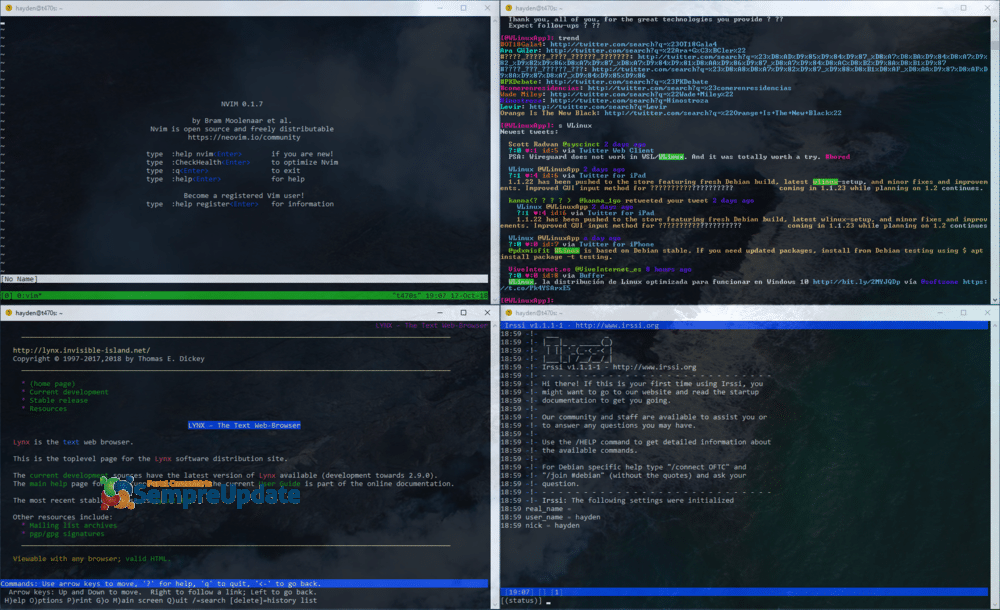Click the "Orange Is The New Black" trend line
Image resolution: width=1000 pixels, height=610 pixels.
(670, 113)
